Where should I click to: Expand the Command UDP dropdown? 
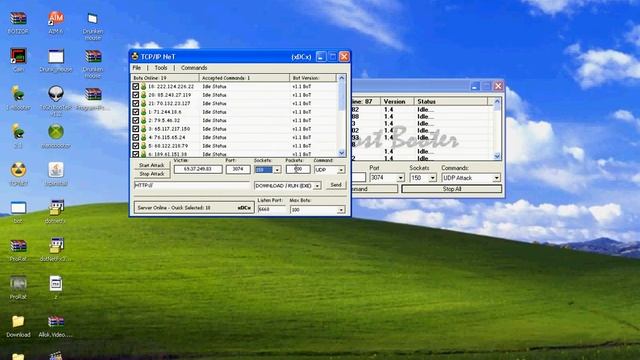[x=341, y=169]
